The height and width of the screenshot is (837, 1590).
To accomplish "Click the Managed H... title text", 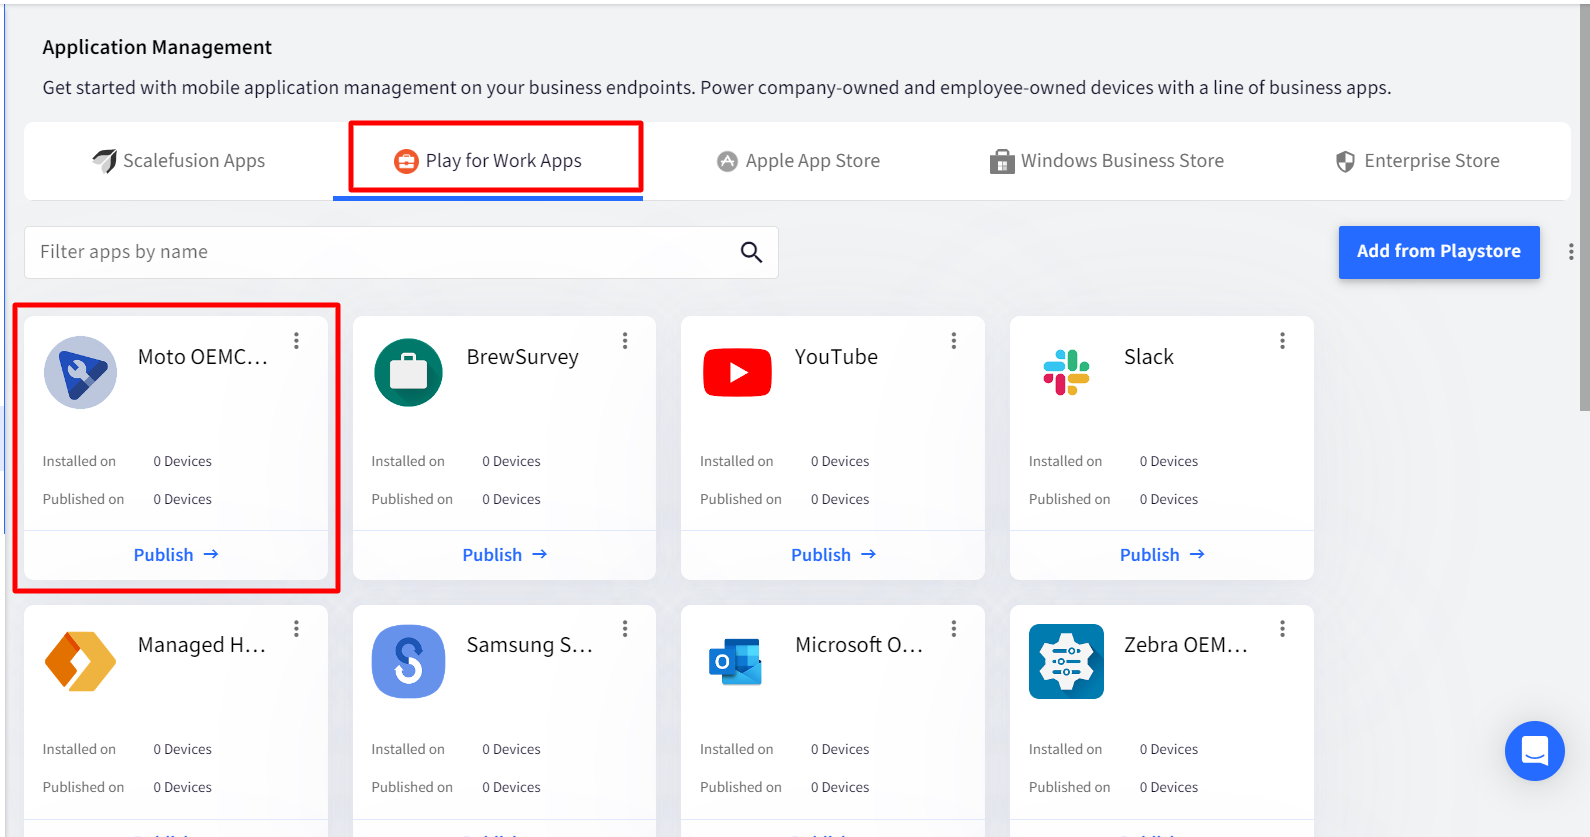I will pos(202,645).
